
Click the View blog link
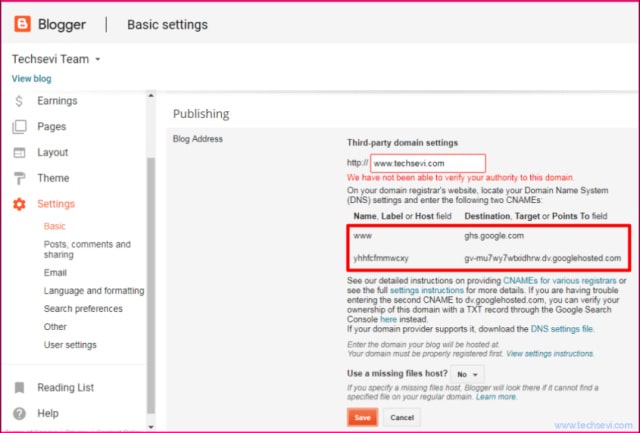pyautogui.click(x=31, y=79)
